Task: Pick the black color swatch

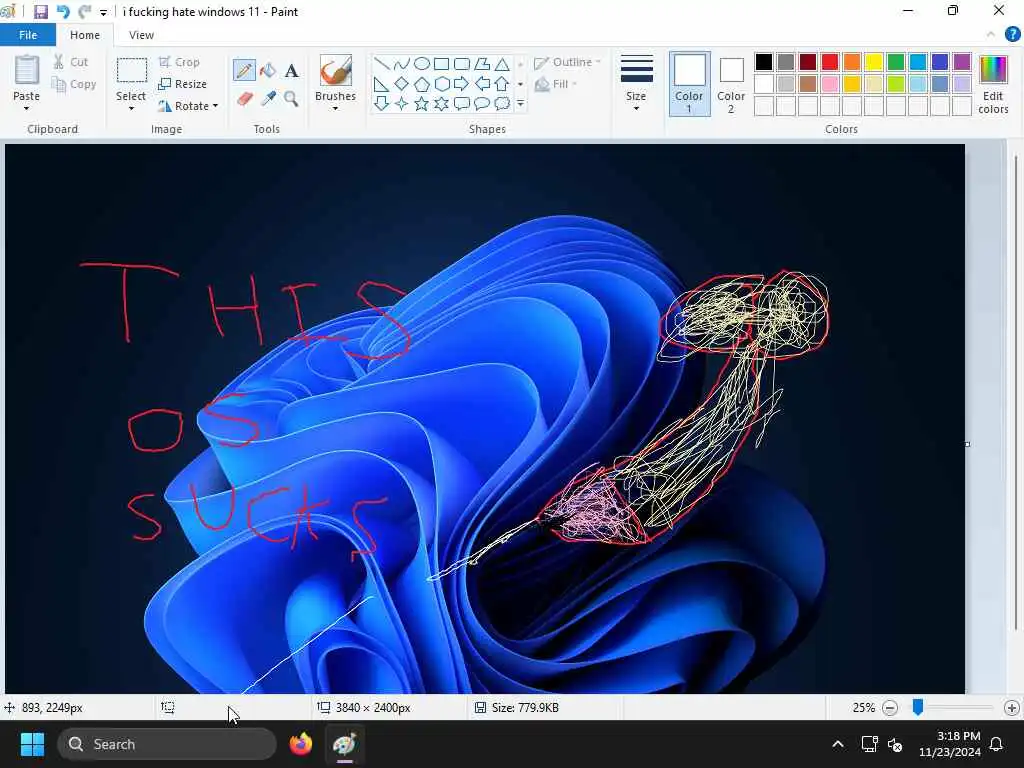Action: (x=763, y=62)
